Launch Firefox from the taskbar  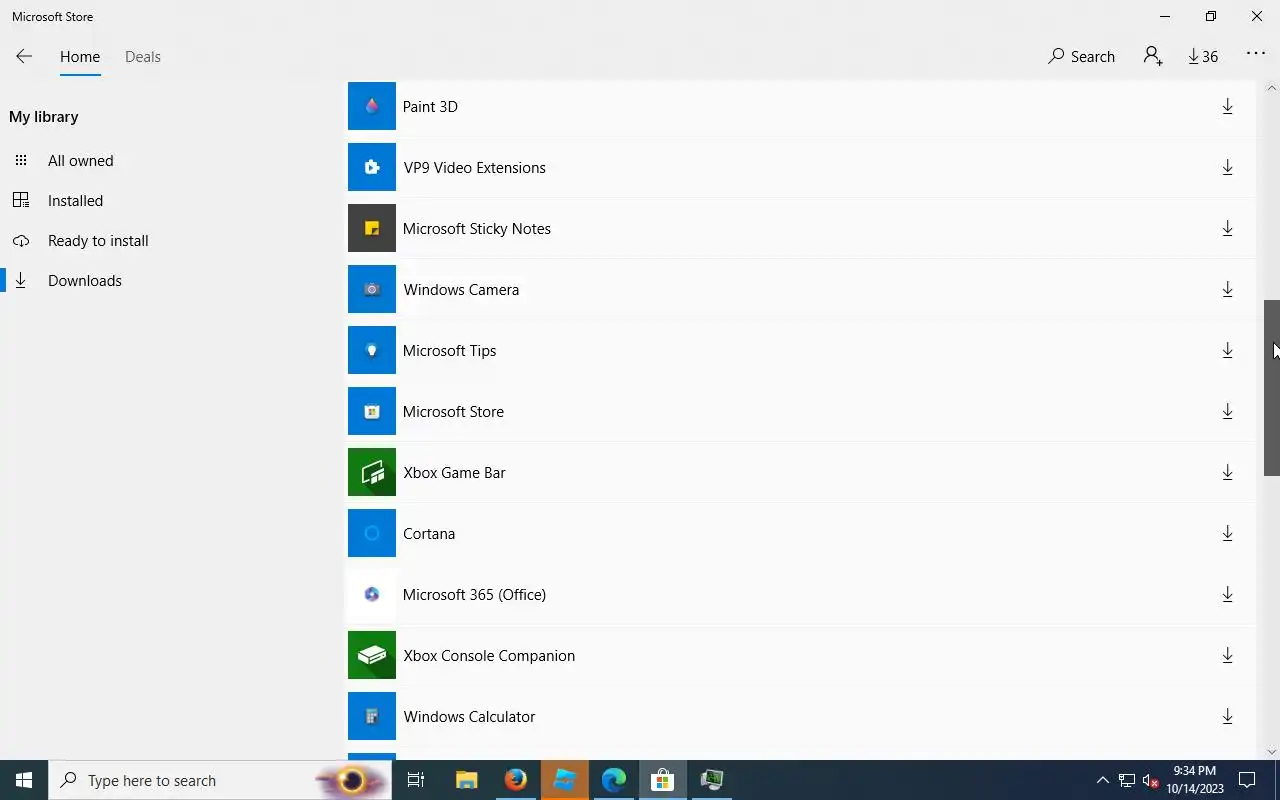515,780
